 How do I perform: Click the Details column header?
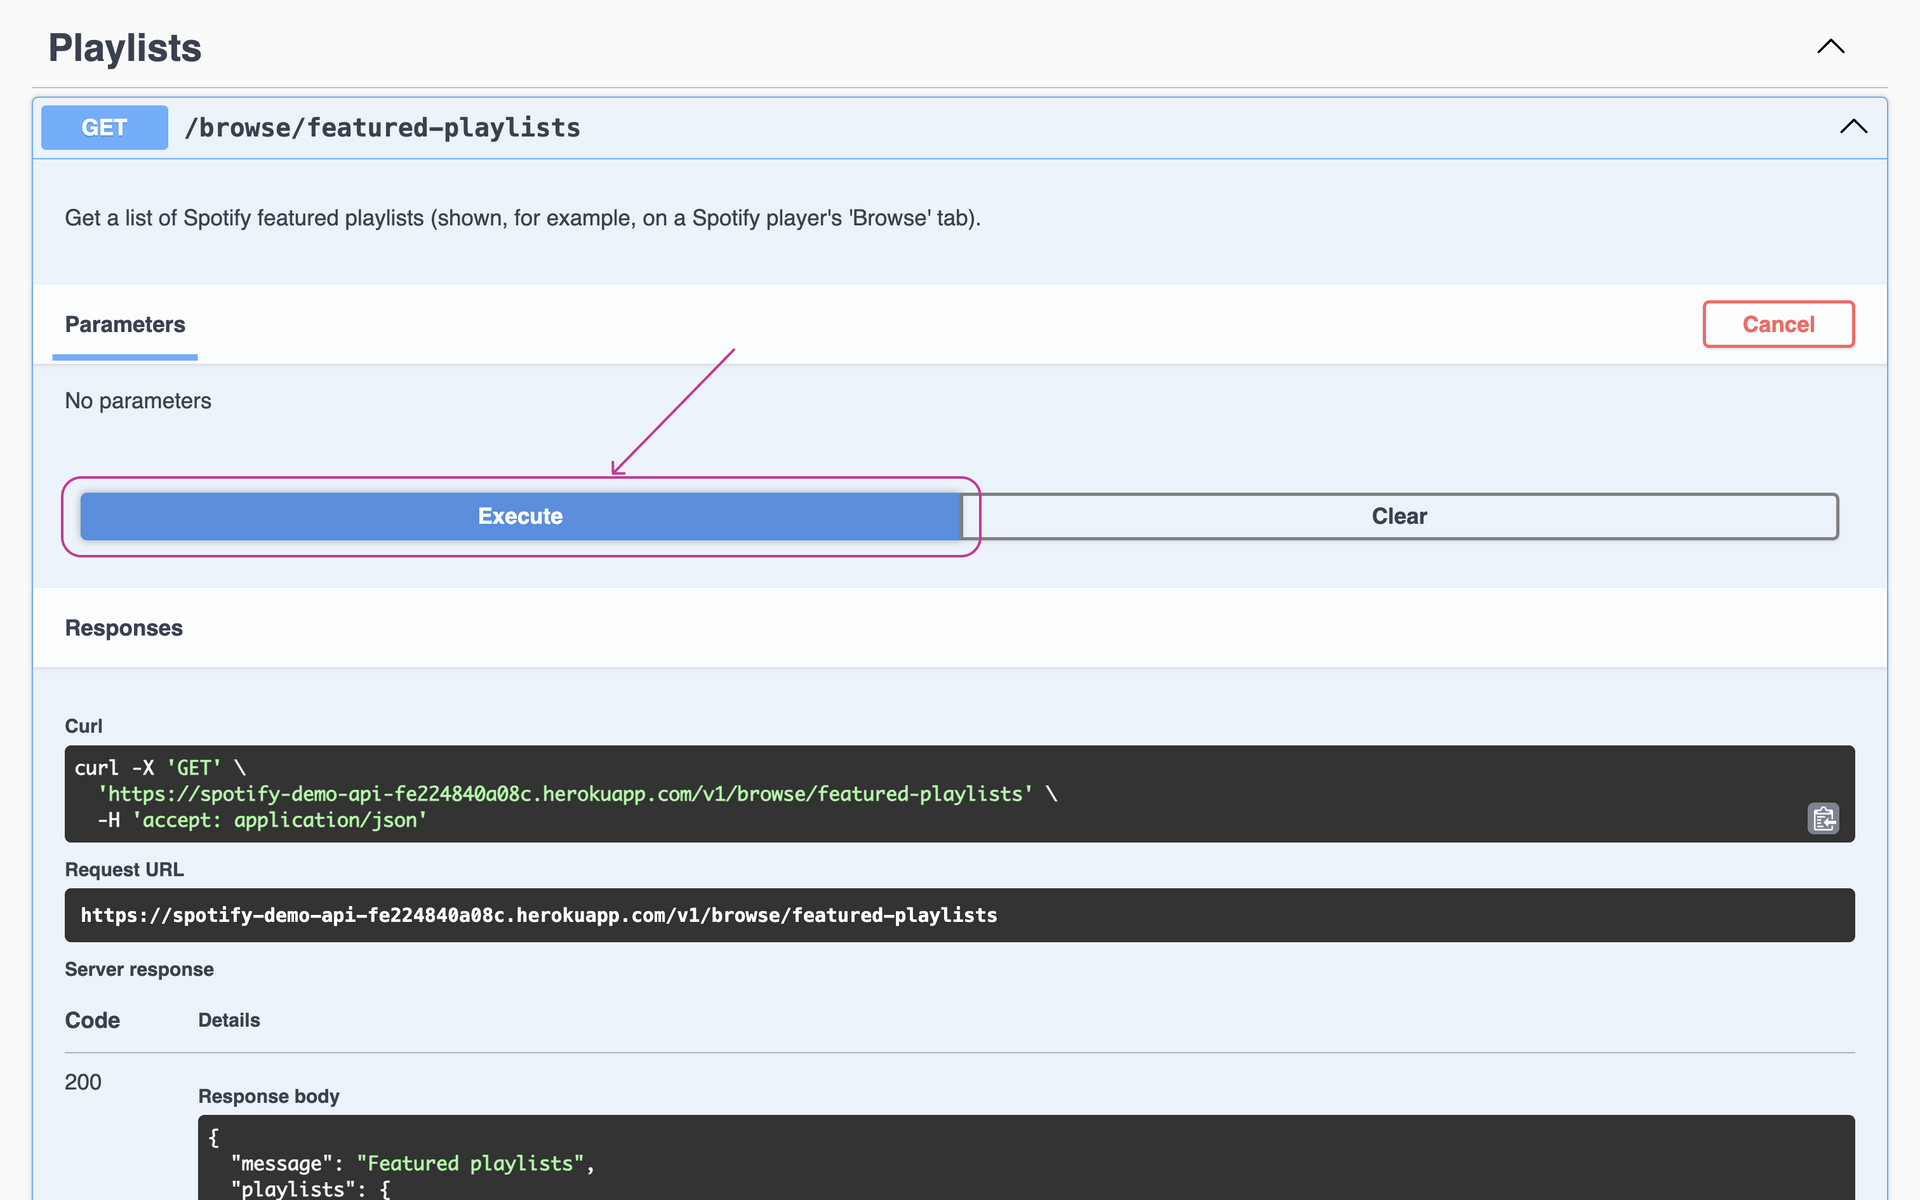228,1020
